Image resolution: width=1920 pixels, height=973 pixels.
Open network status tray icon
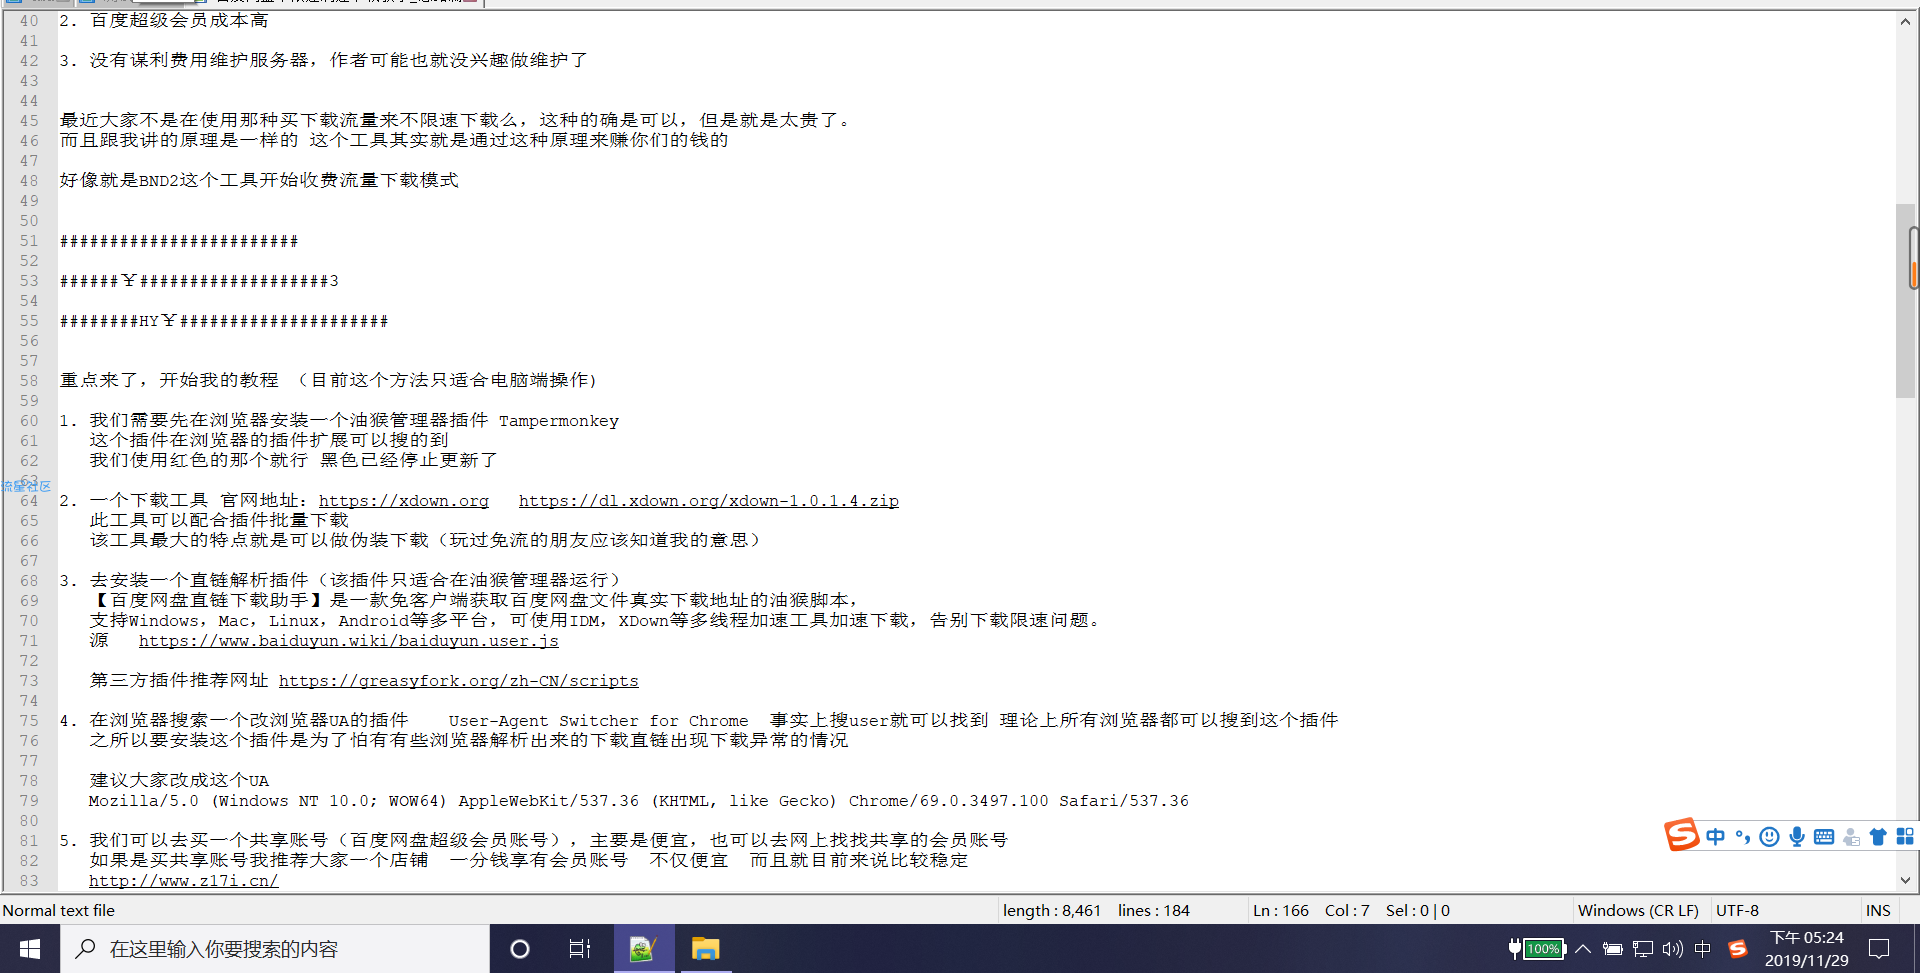click(1643, 949)
